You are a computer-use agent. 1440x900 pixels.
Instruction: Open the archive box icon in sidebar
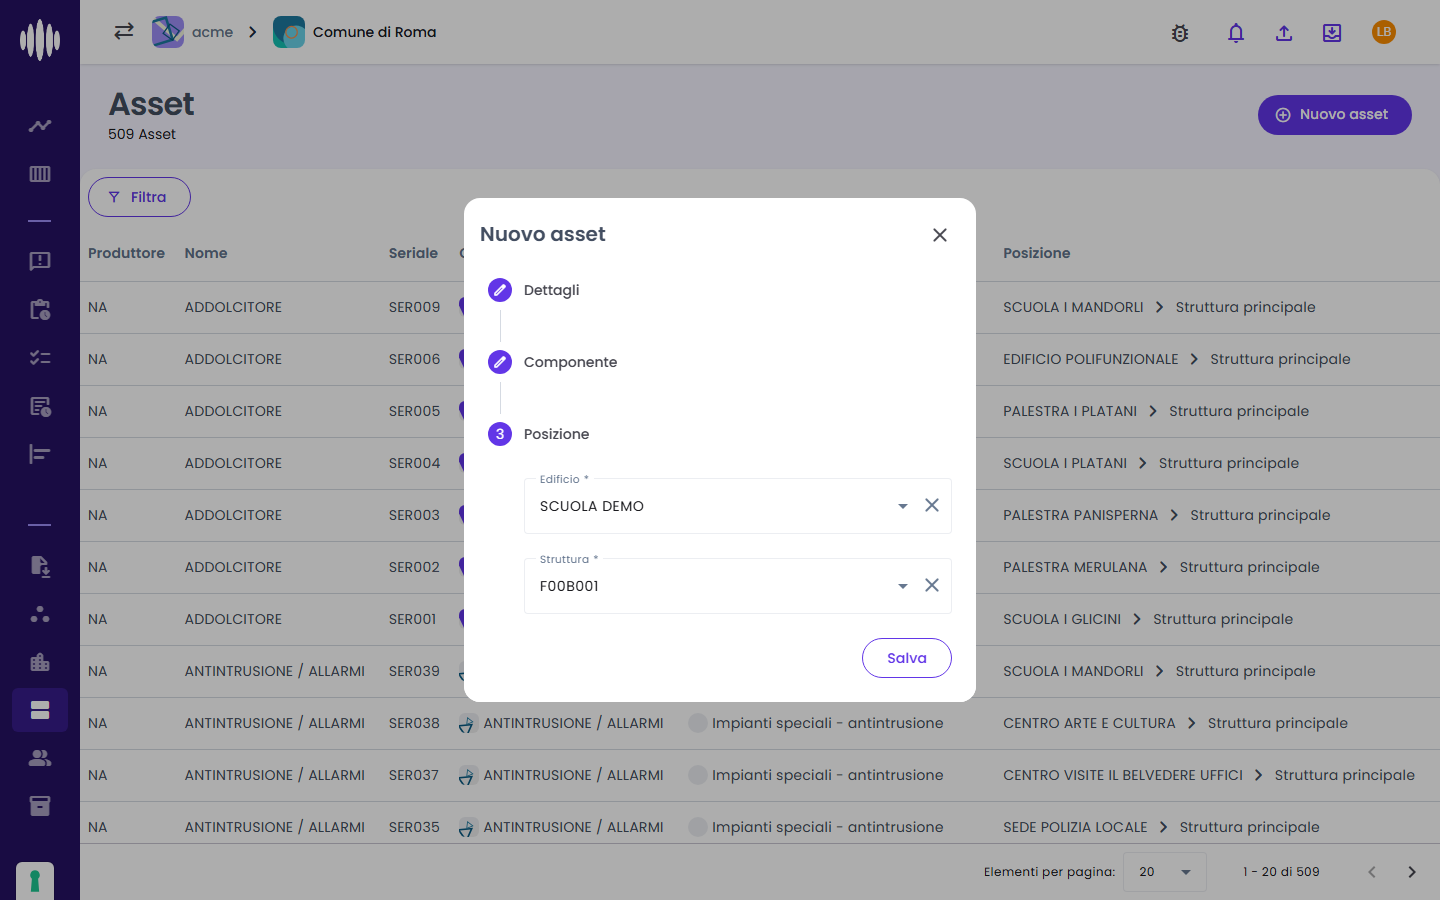click(x=40, y=806)
